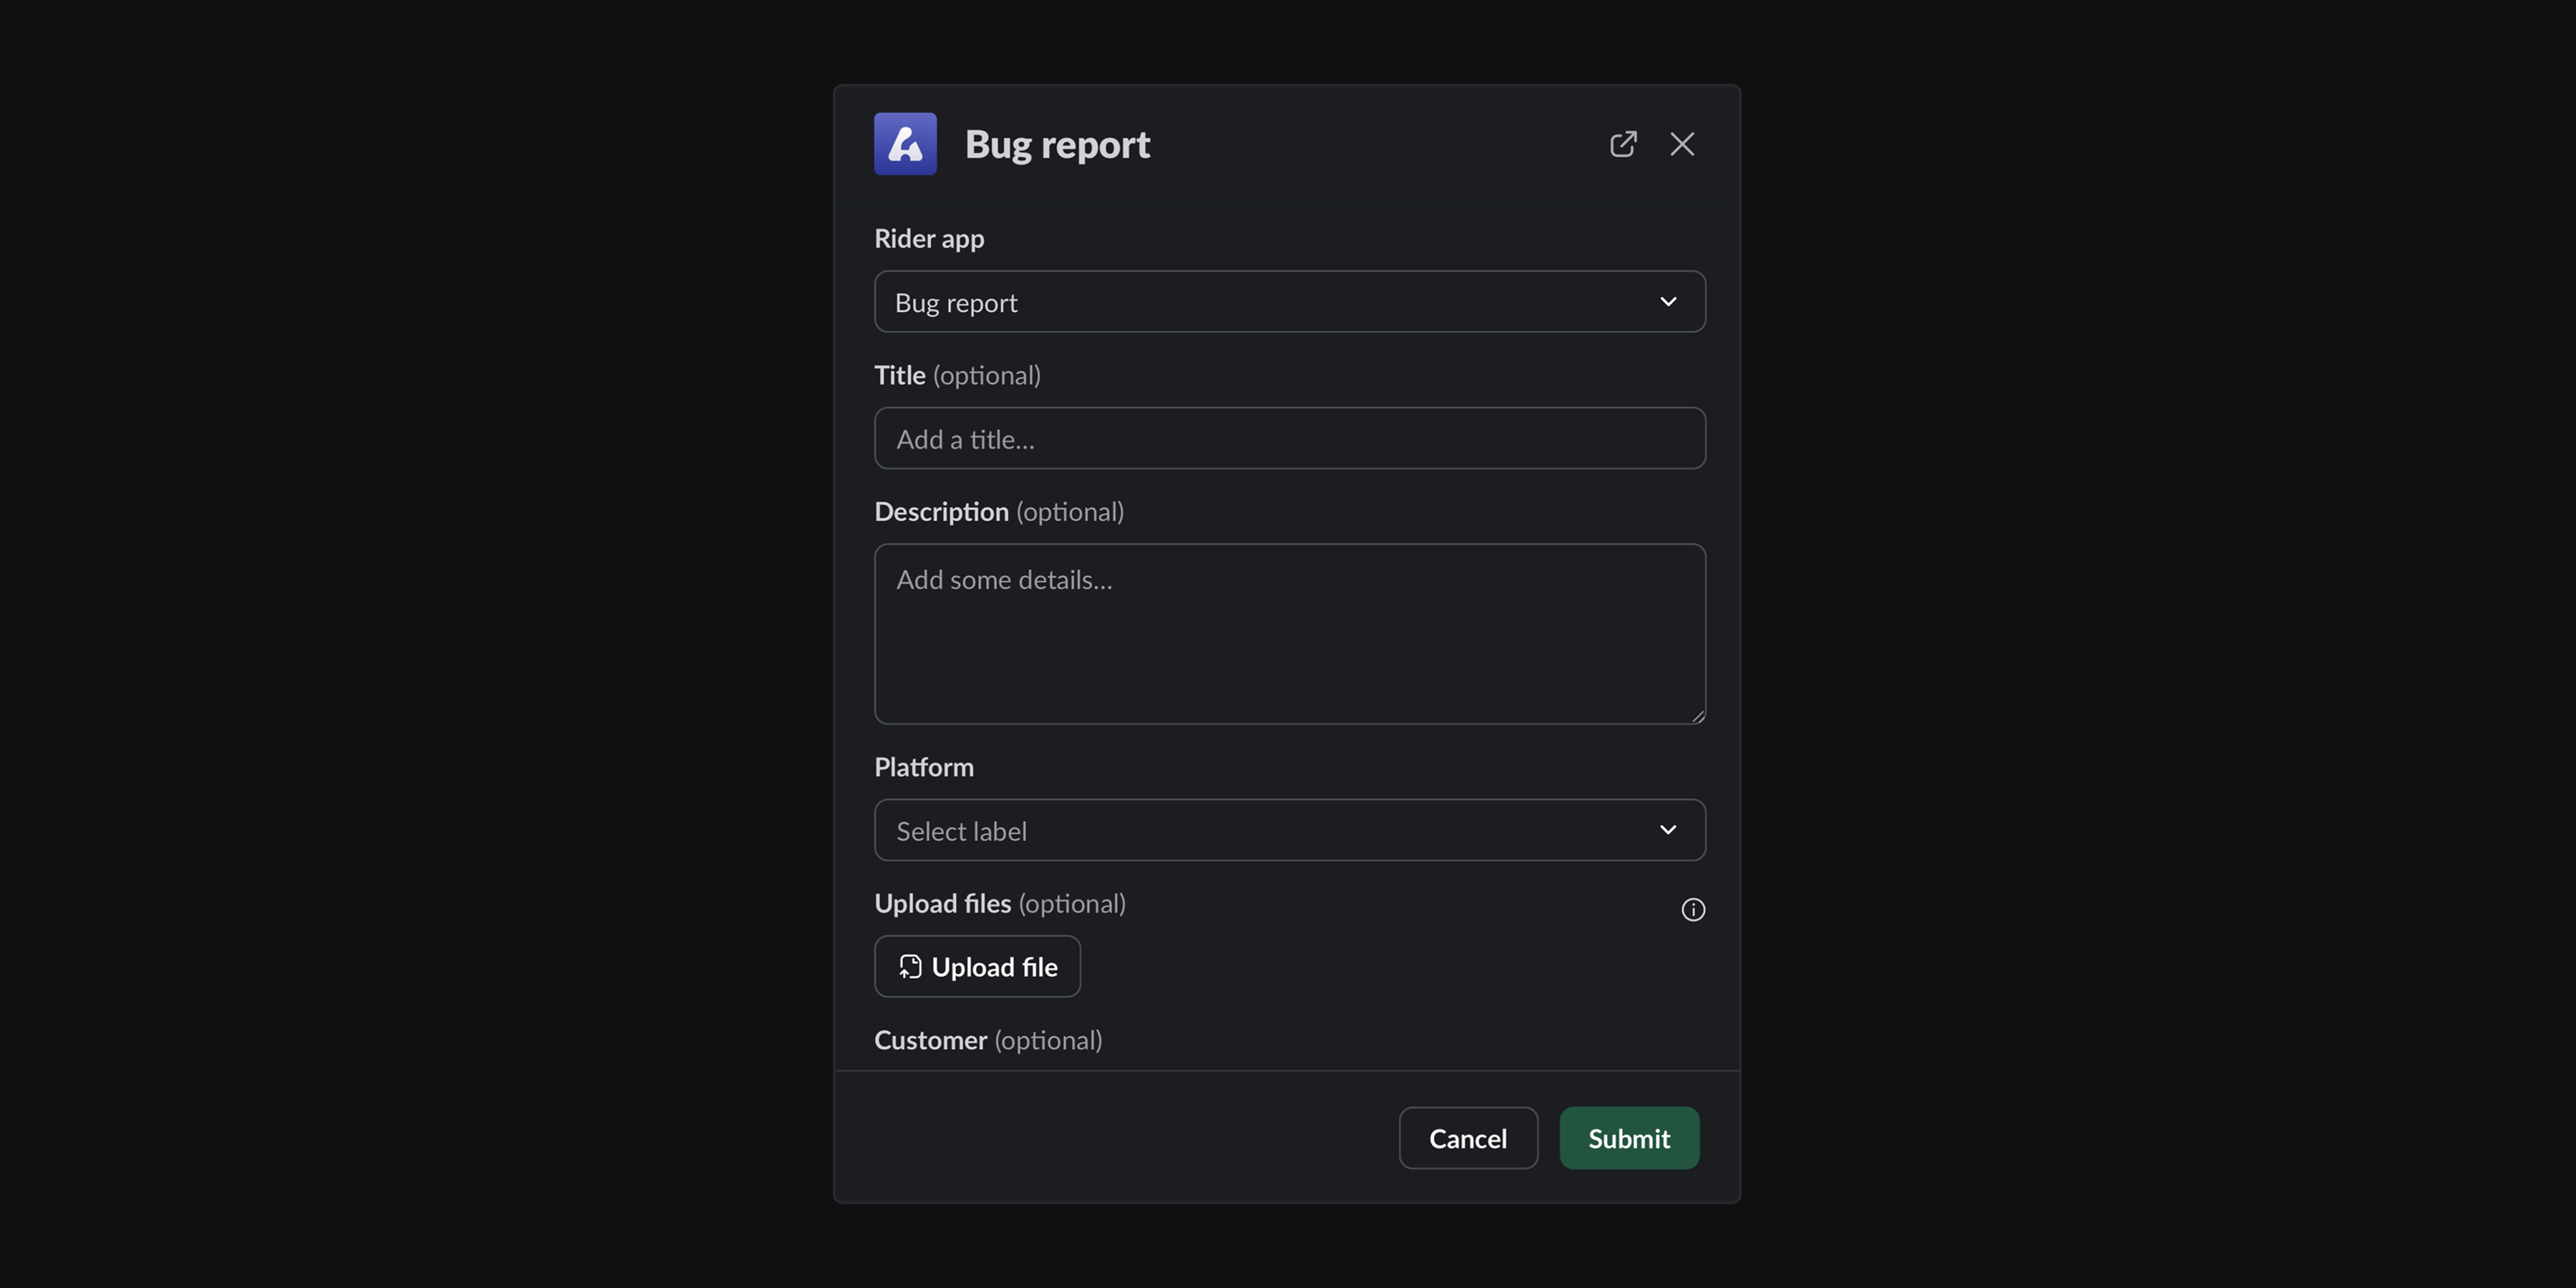Expand the Platform Select label dropdown
2576x1288 pixels.
[1288, 830]
